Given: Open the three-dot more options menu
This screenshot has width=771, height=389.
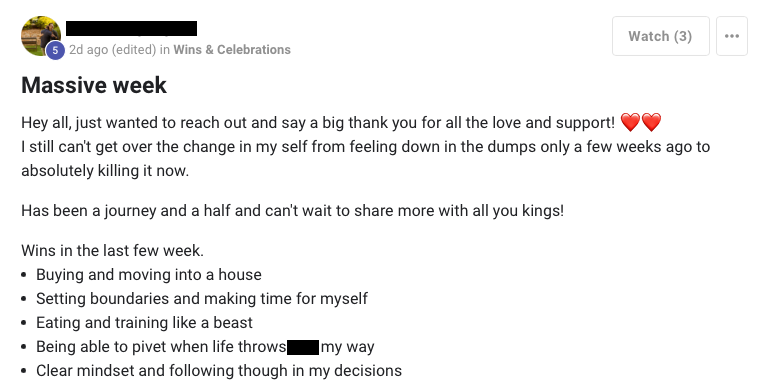Looking at the screenshot, I should 732,36.
